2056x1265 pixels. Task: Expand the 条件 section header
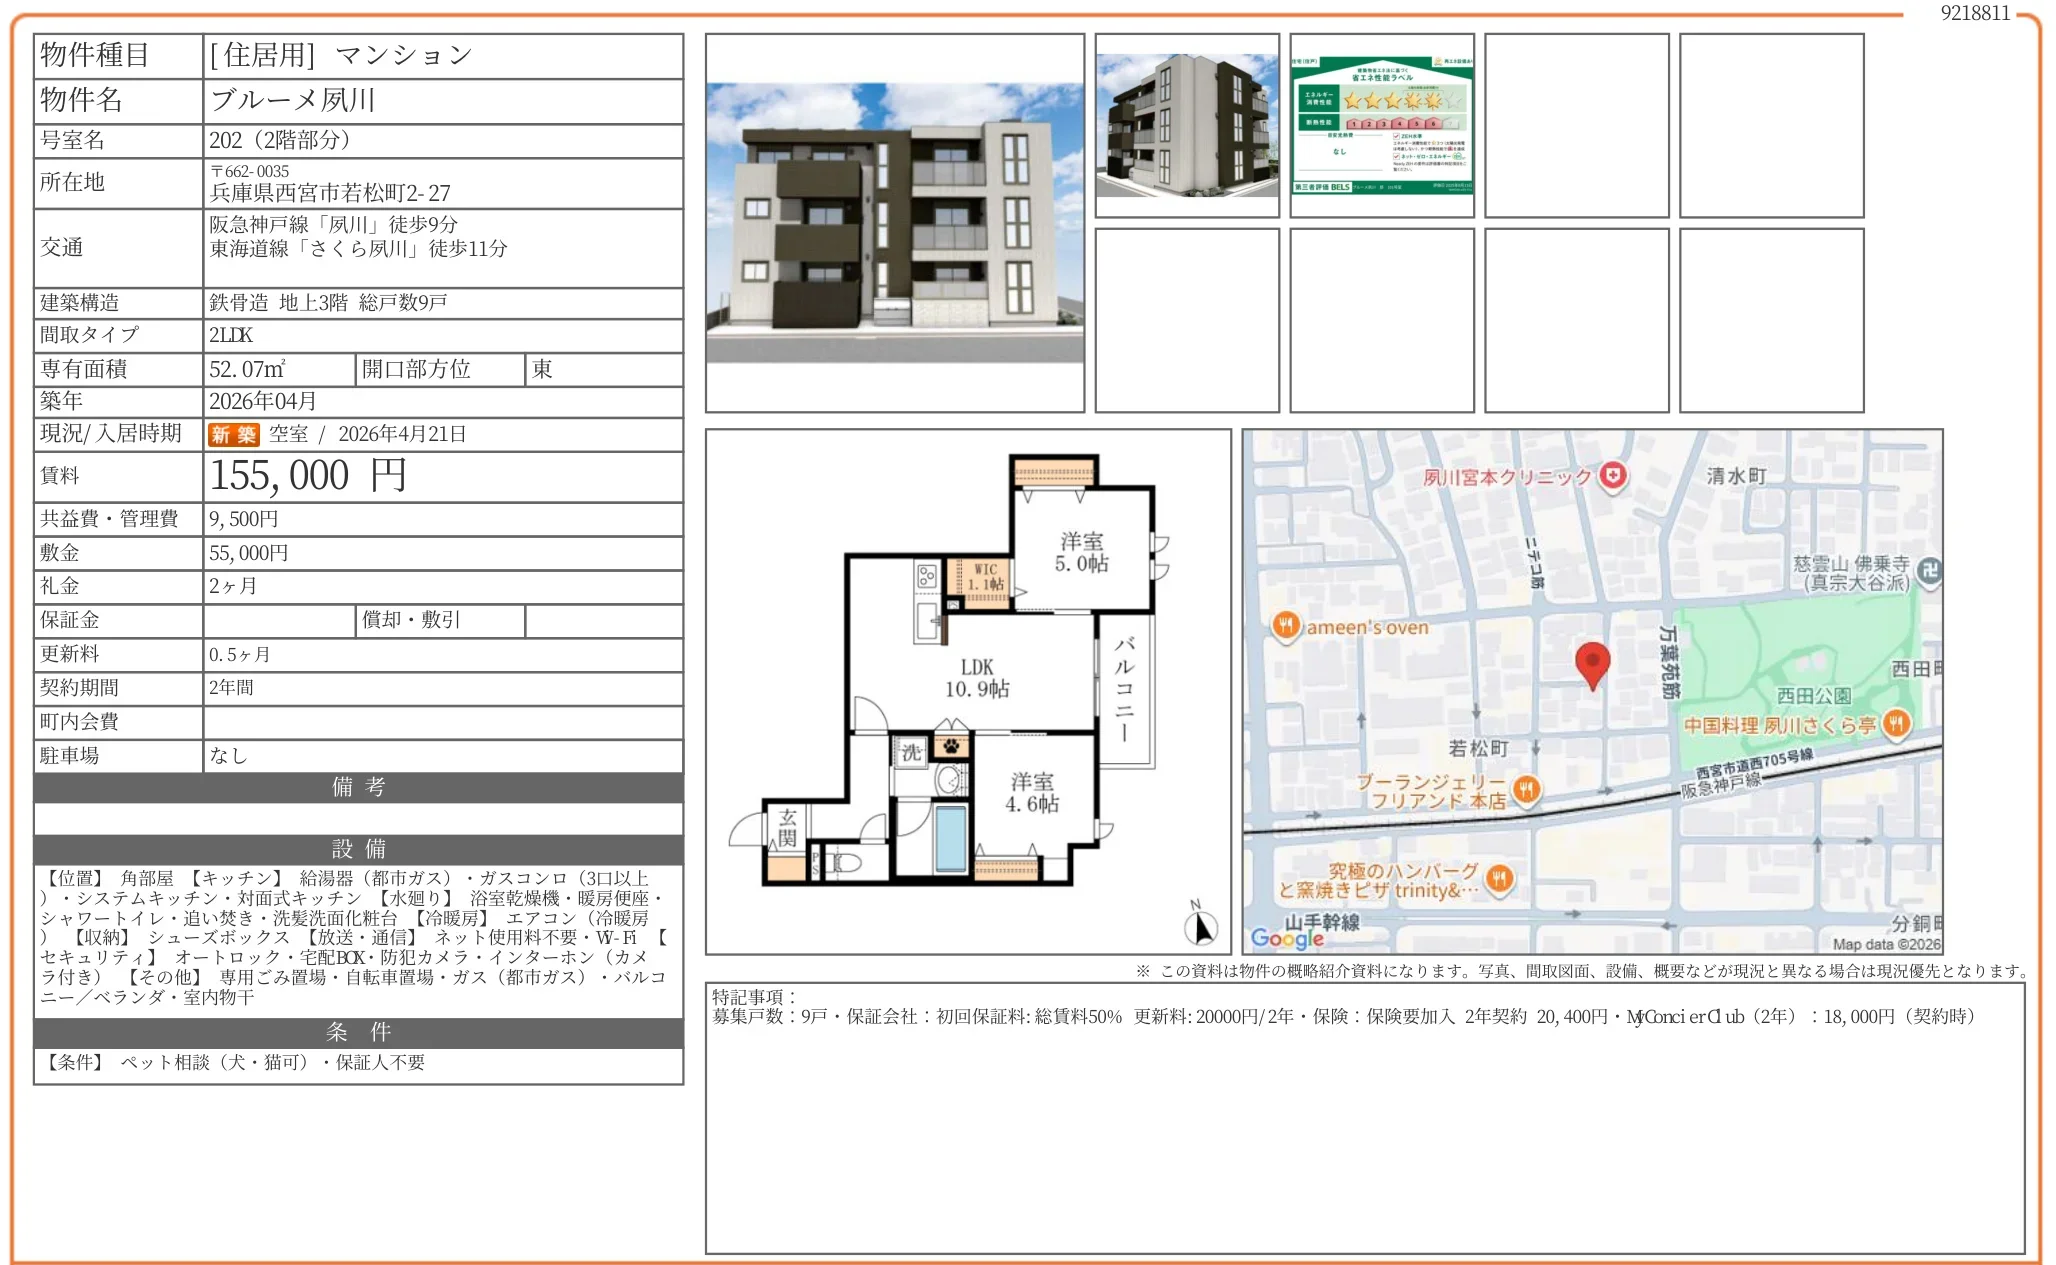pos(359,1032)
